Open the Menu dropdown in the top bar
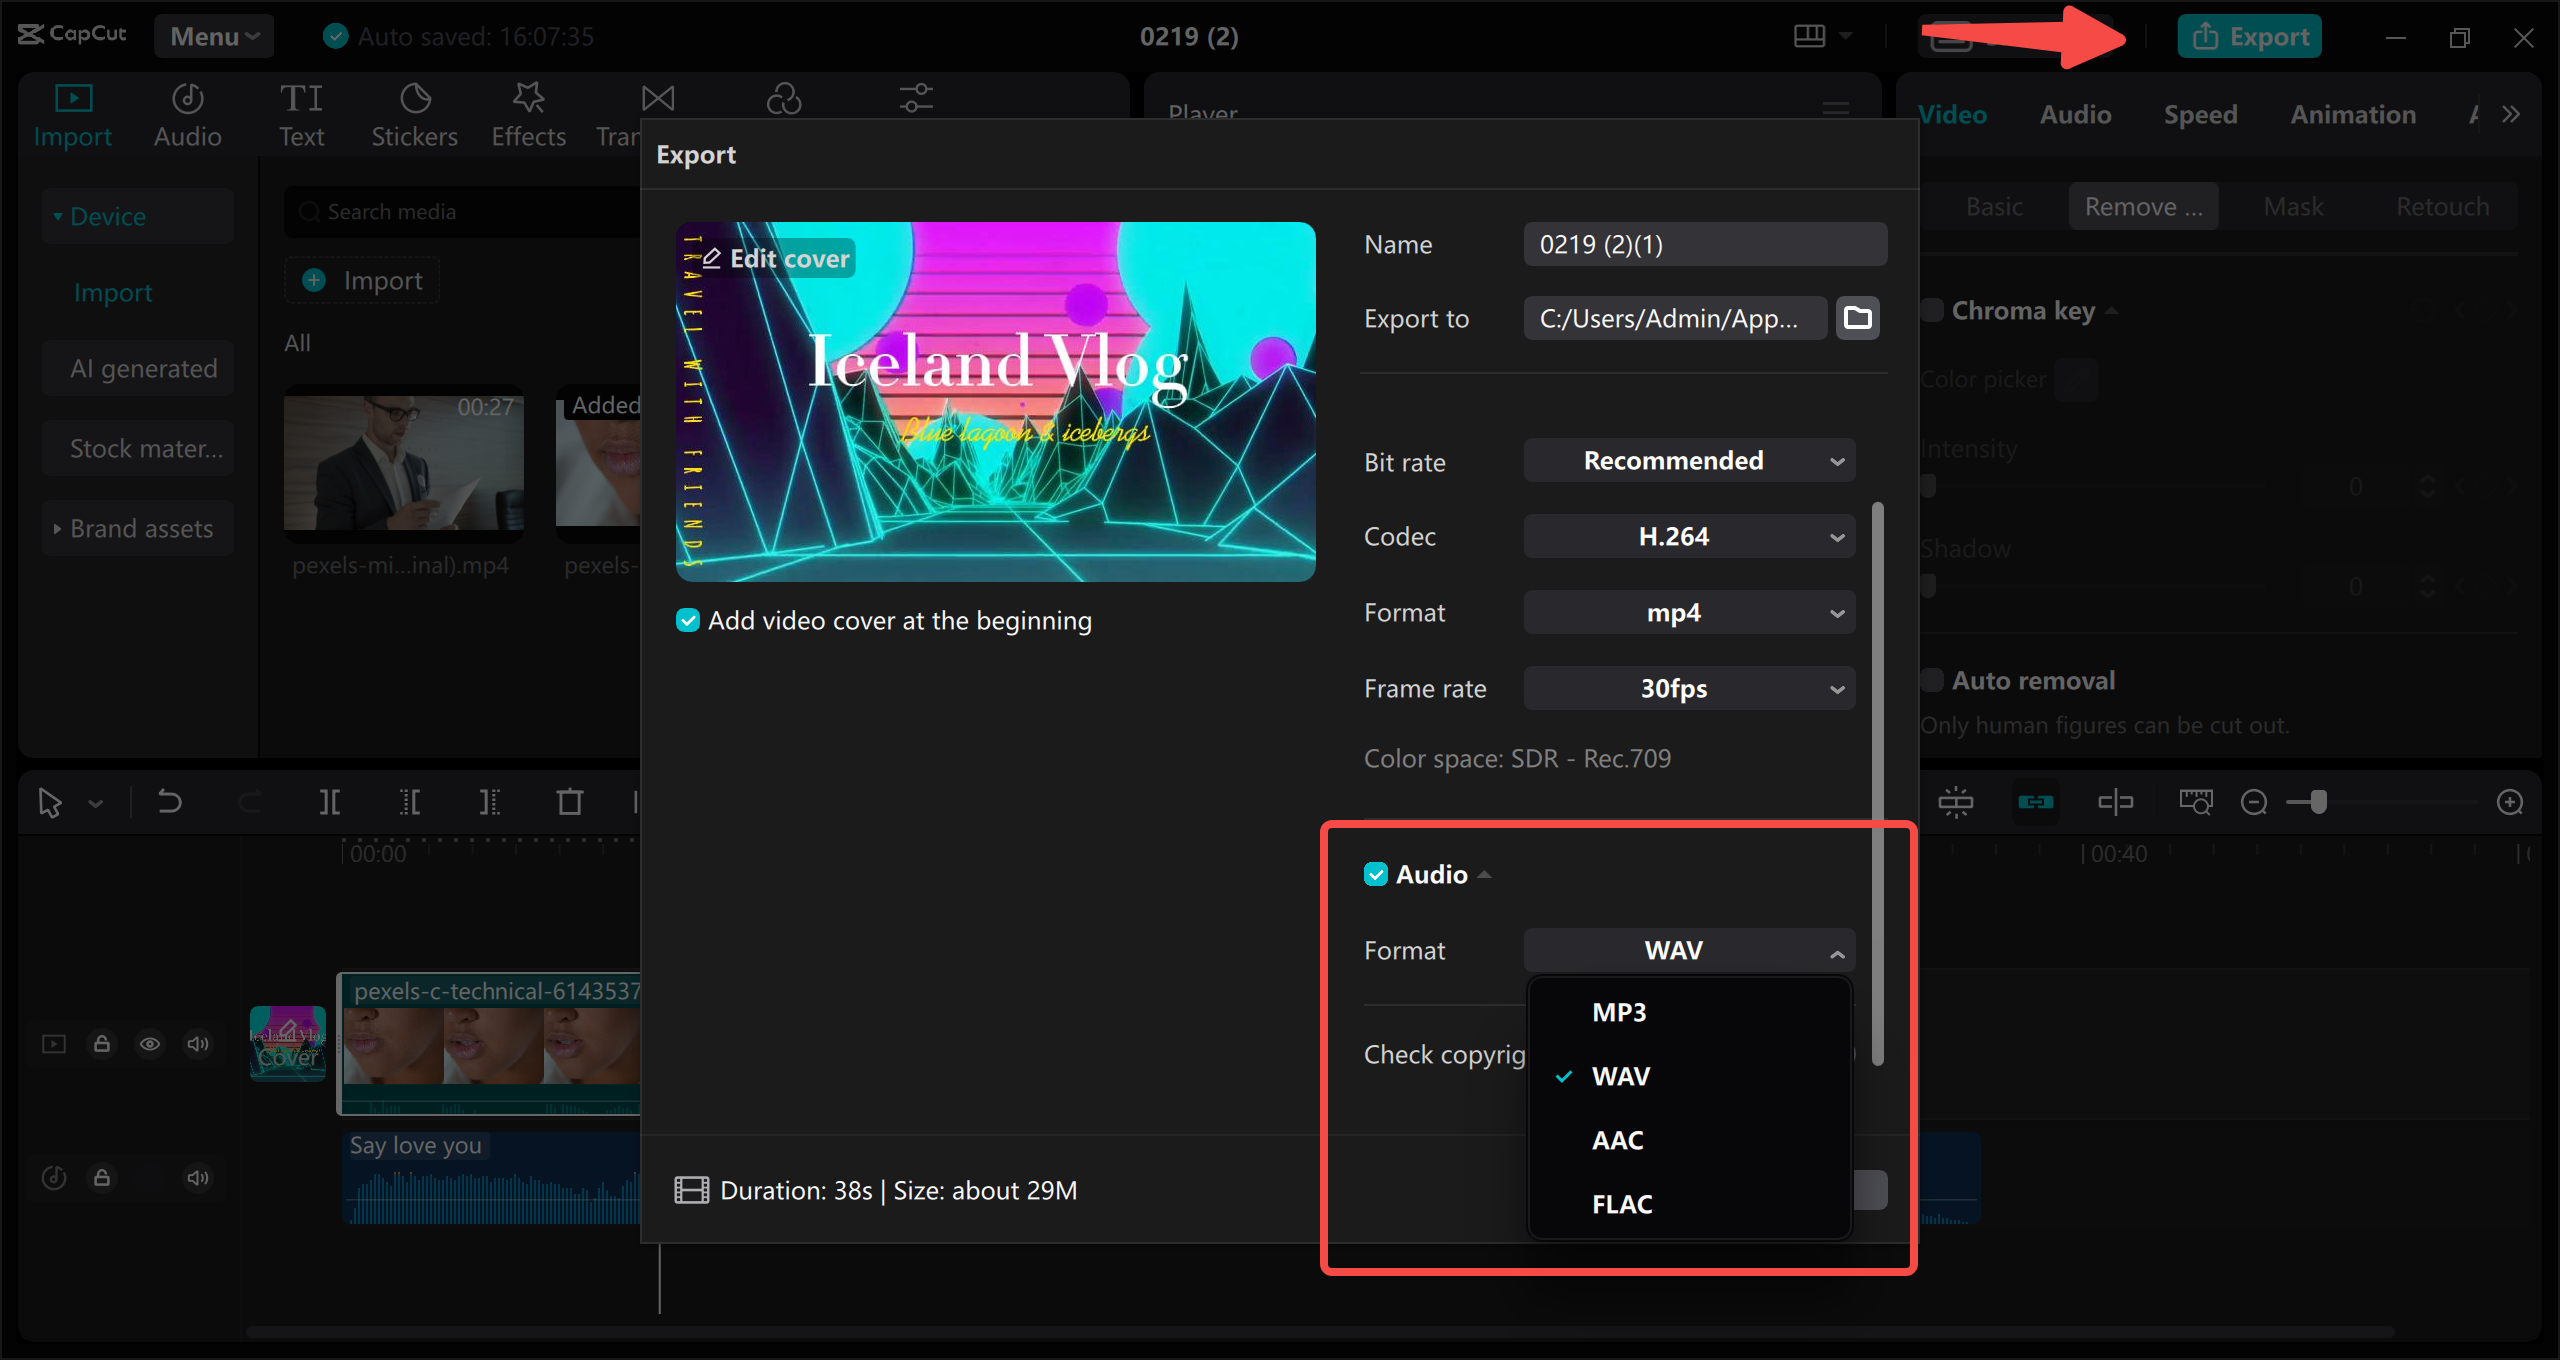This screenshot has width=2560, height=1360. pyautogui.click(x=213, y=35)
